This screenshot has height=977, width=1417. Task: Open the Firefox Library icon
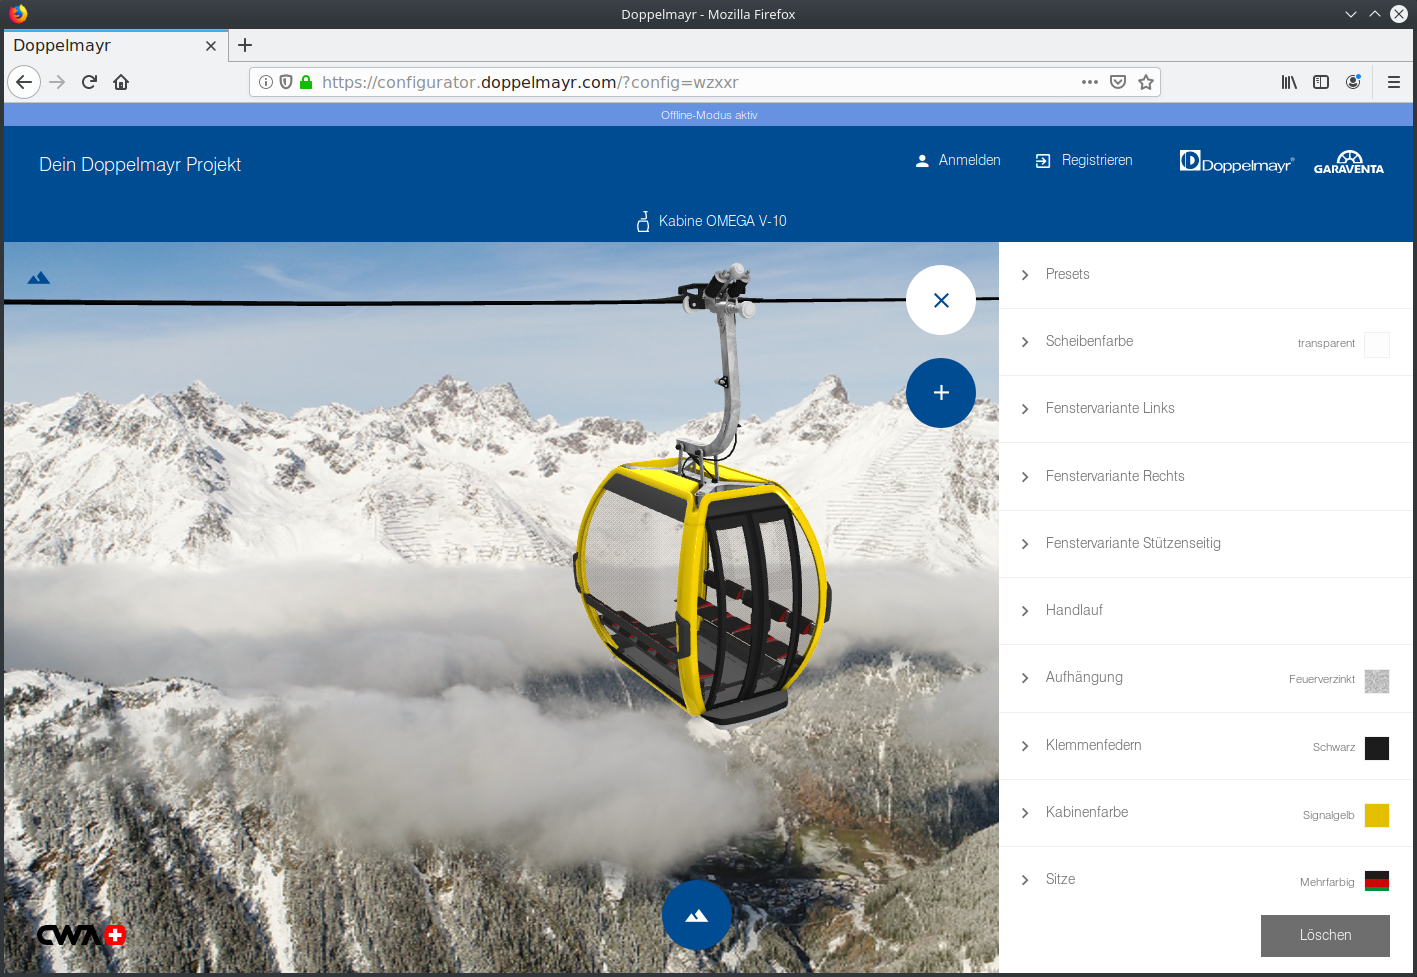1289,82
